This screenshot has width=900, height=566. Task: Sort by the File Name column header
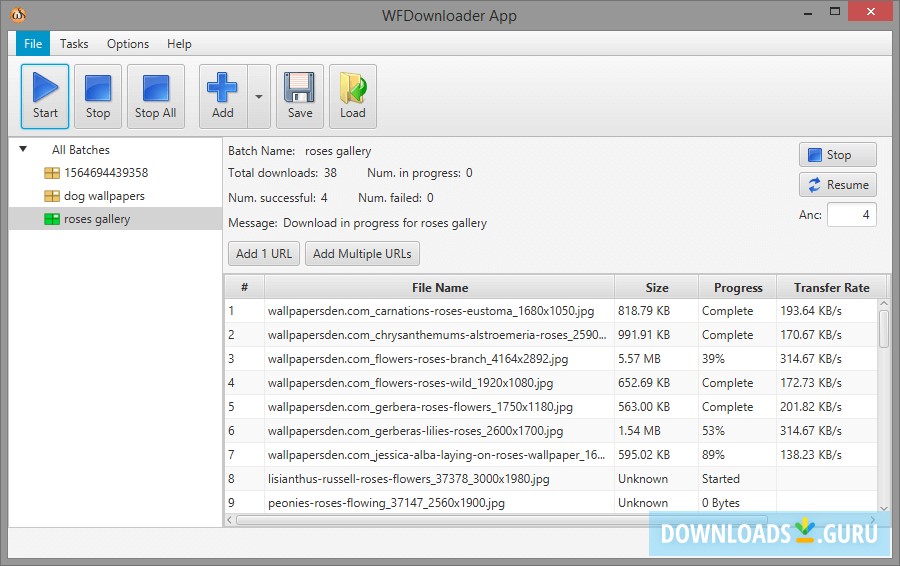[x=440, y=287]
